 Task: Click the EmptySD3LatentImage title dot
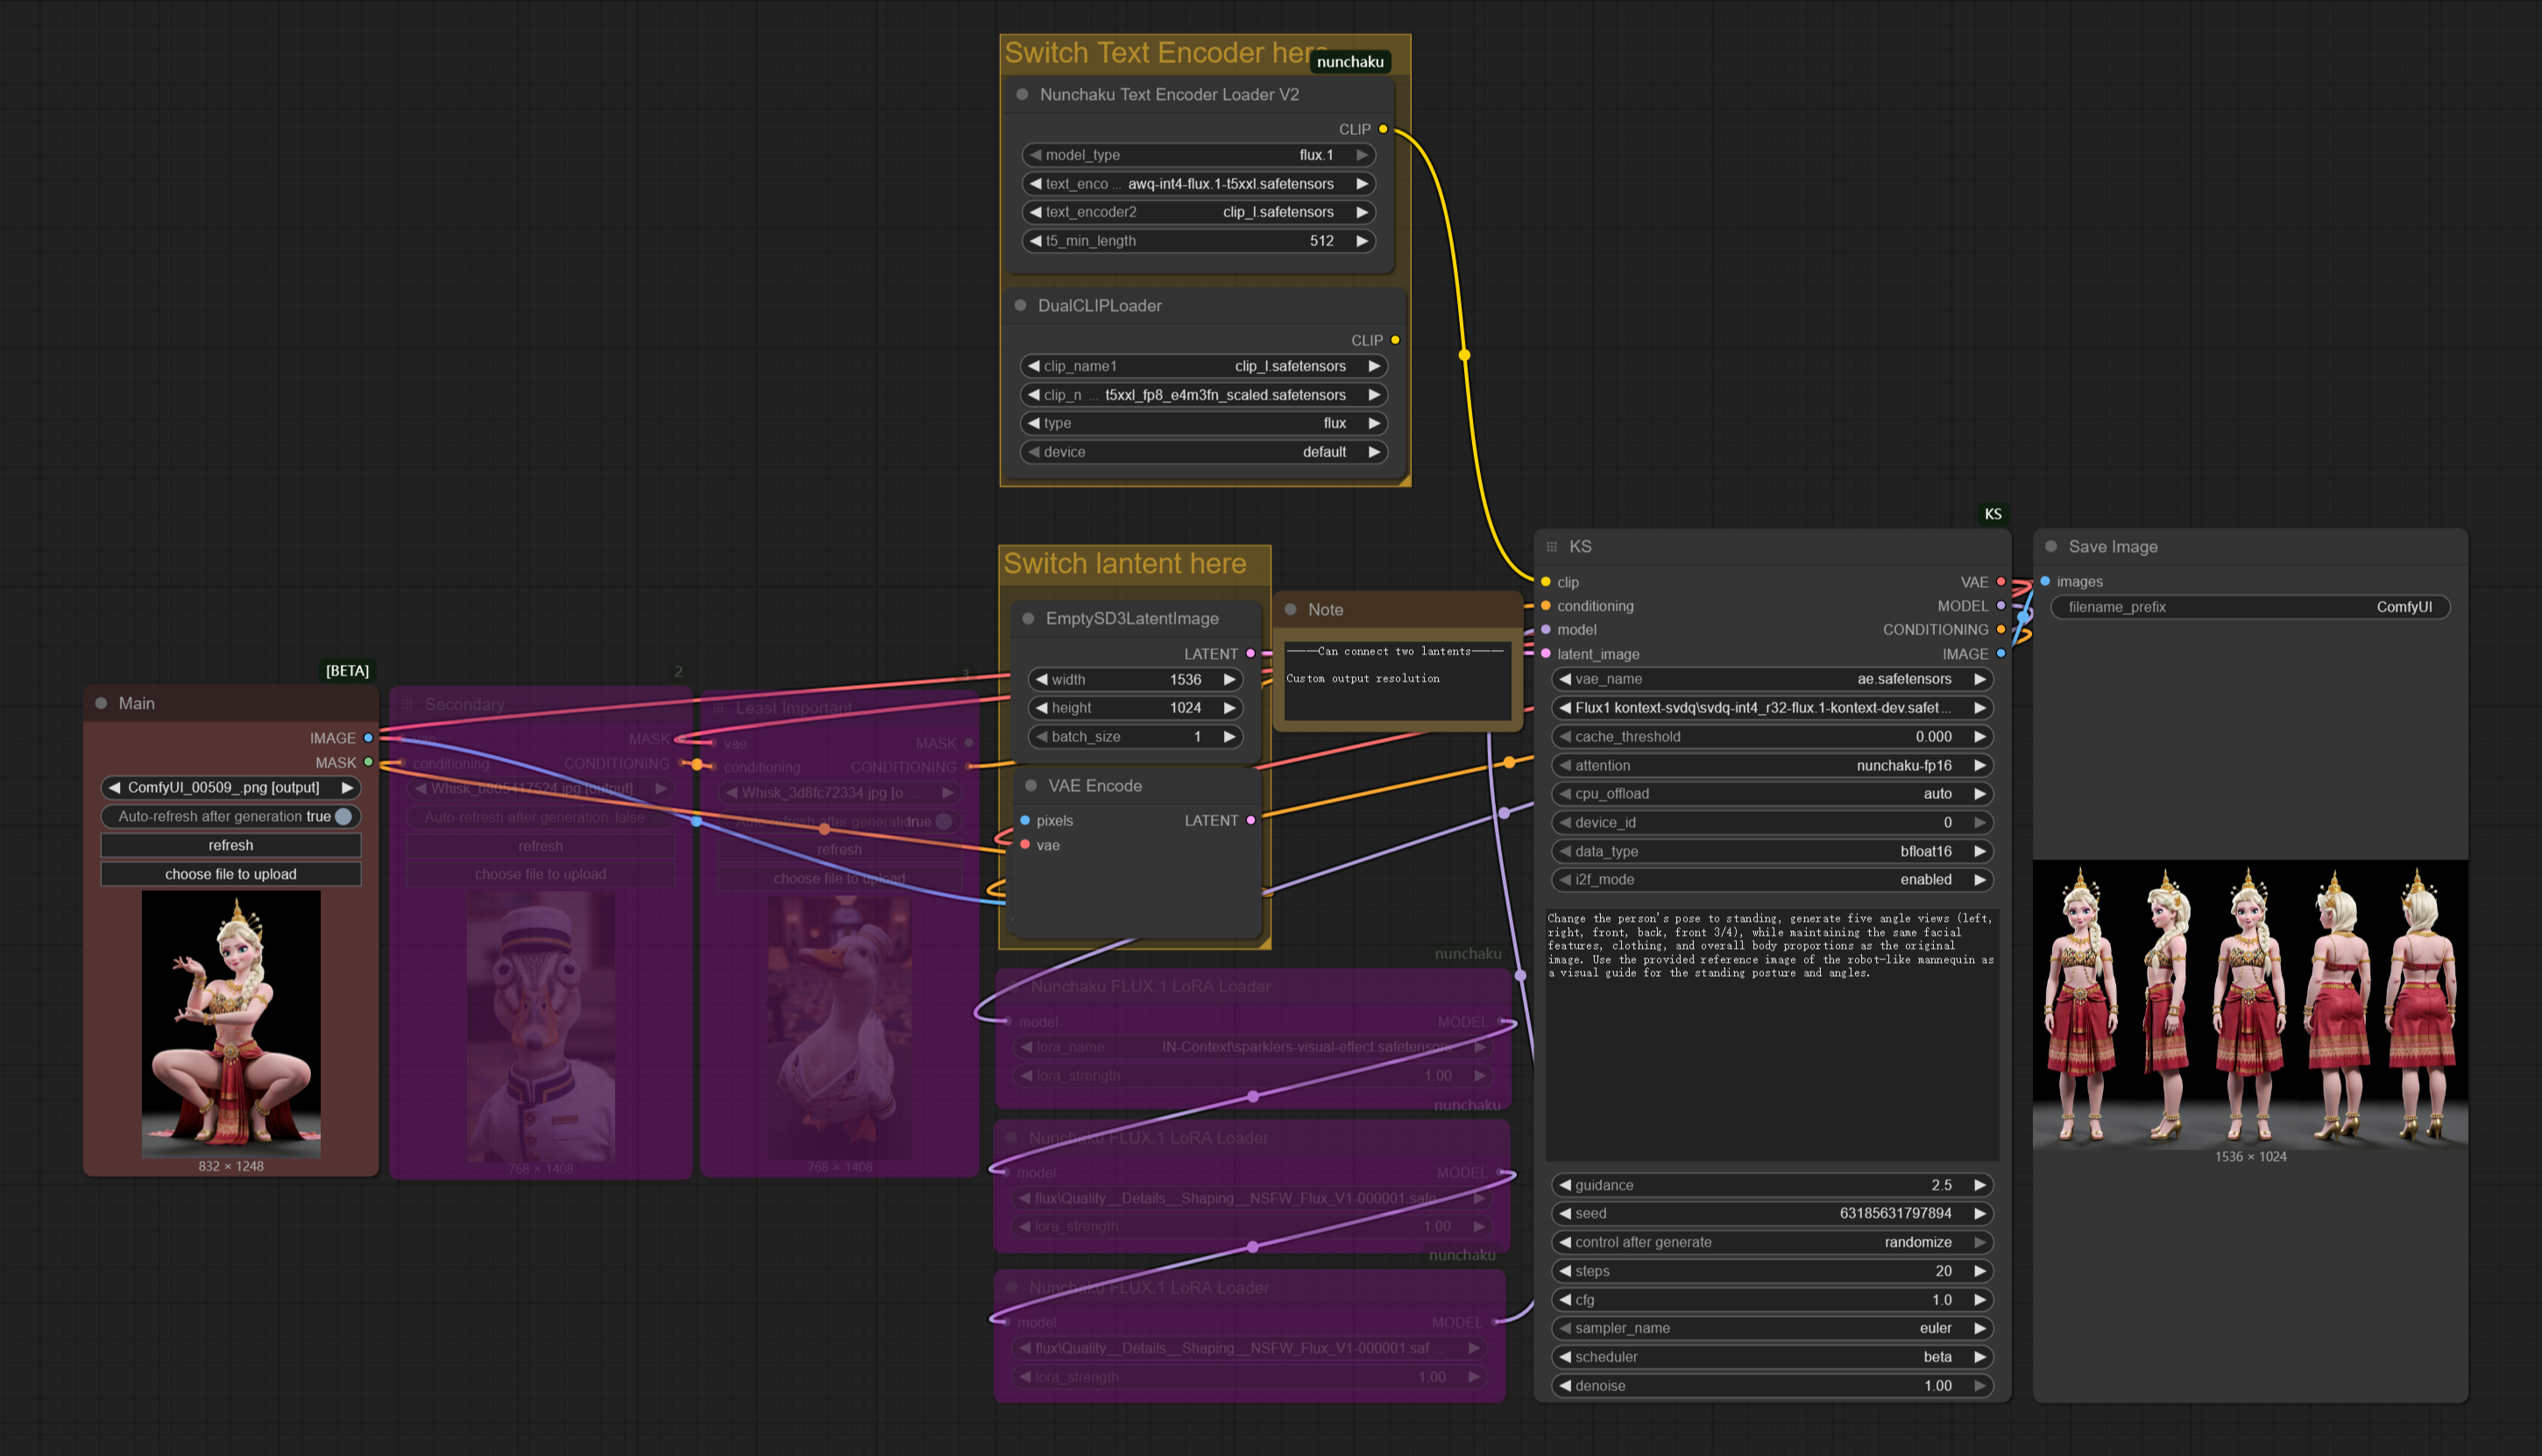(1028, 619)
